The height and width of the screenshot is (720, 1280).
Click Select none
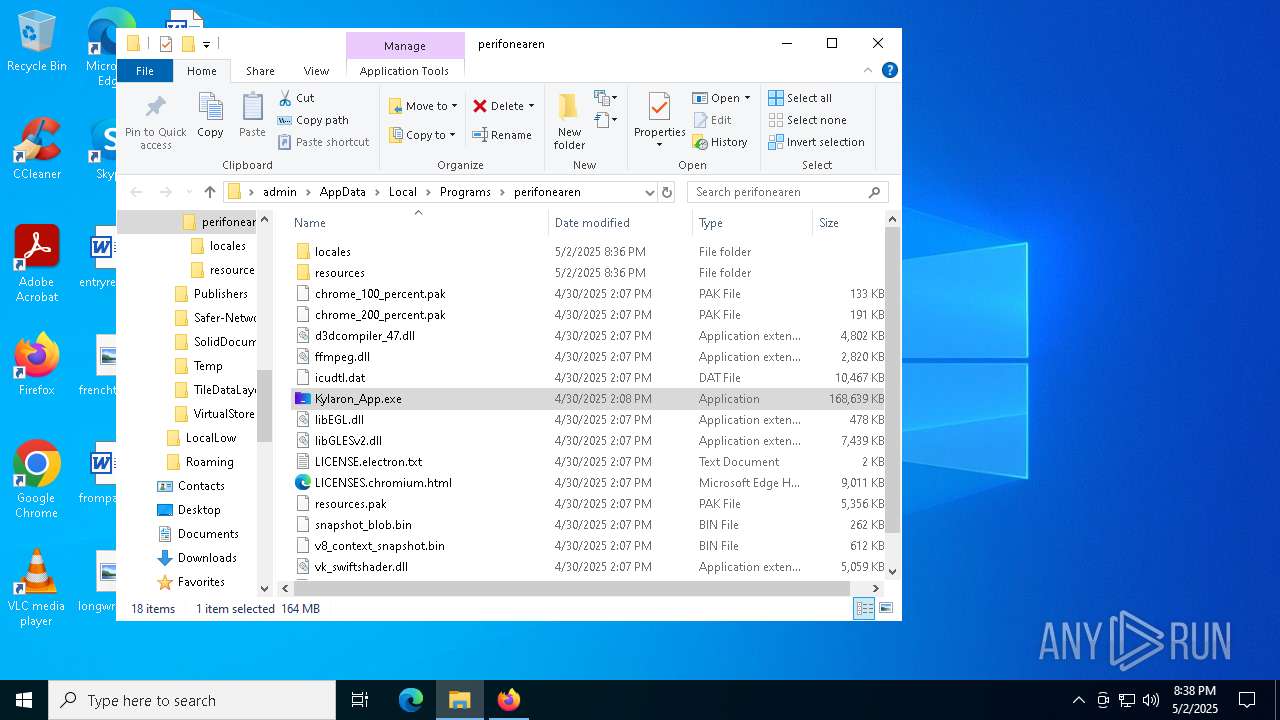click(x=808, y=120)
